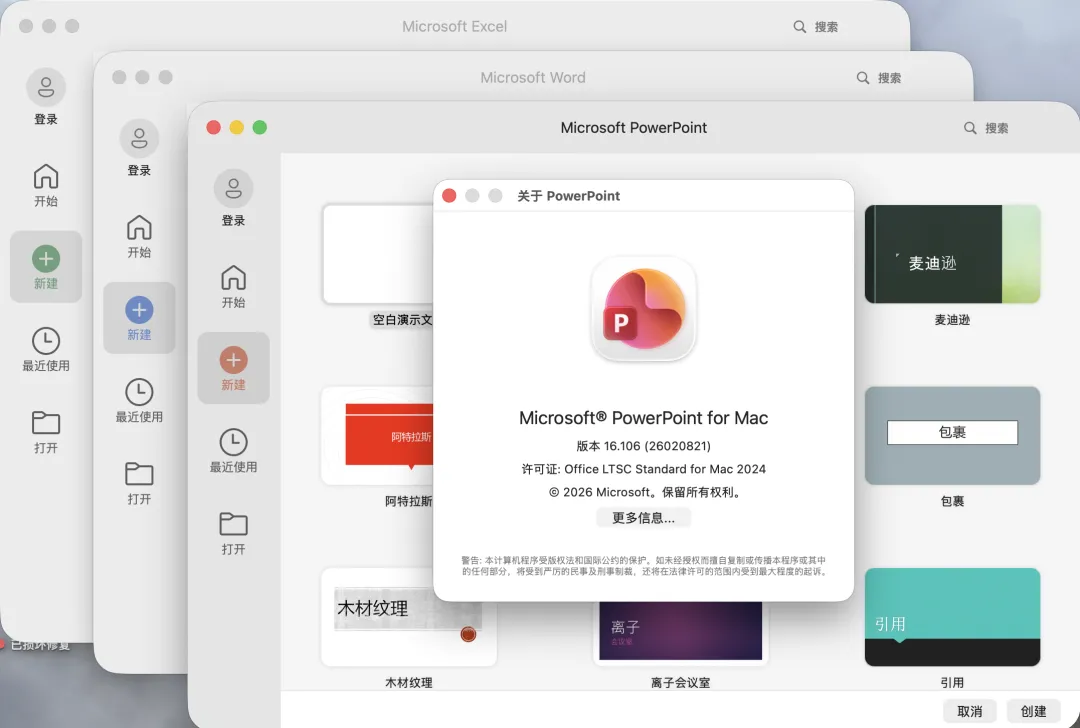Viewport: 1080px width, 728px height.
Task: Click Open folder icon in Word sidebar
Action: (x=139, y=473)
